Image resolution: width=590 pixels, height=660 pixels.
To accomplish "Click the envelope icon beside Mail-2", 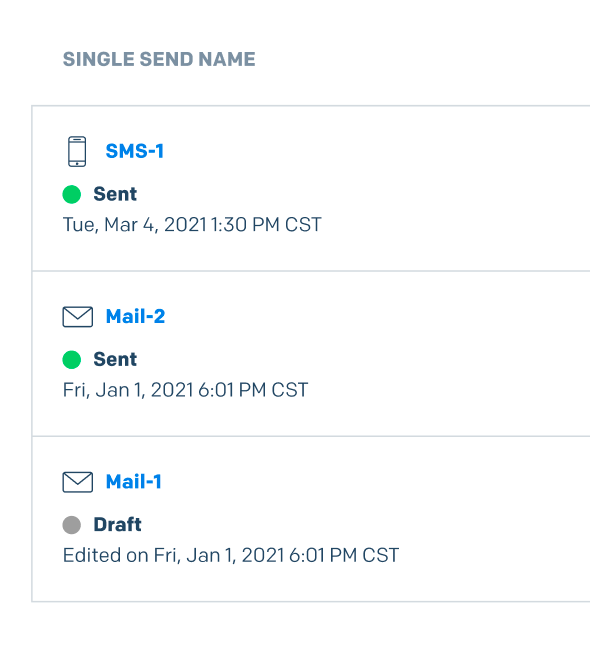I will point(78,317).
